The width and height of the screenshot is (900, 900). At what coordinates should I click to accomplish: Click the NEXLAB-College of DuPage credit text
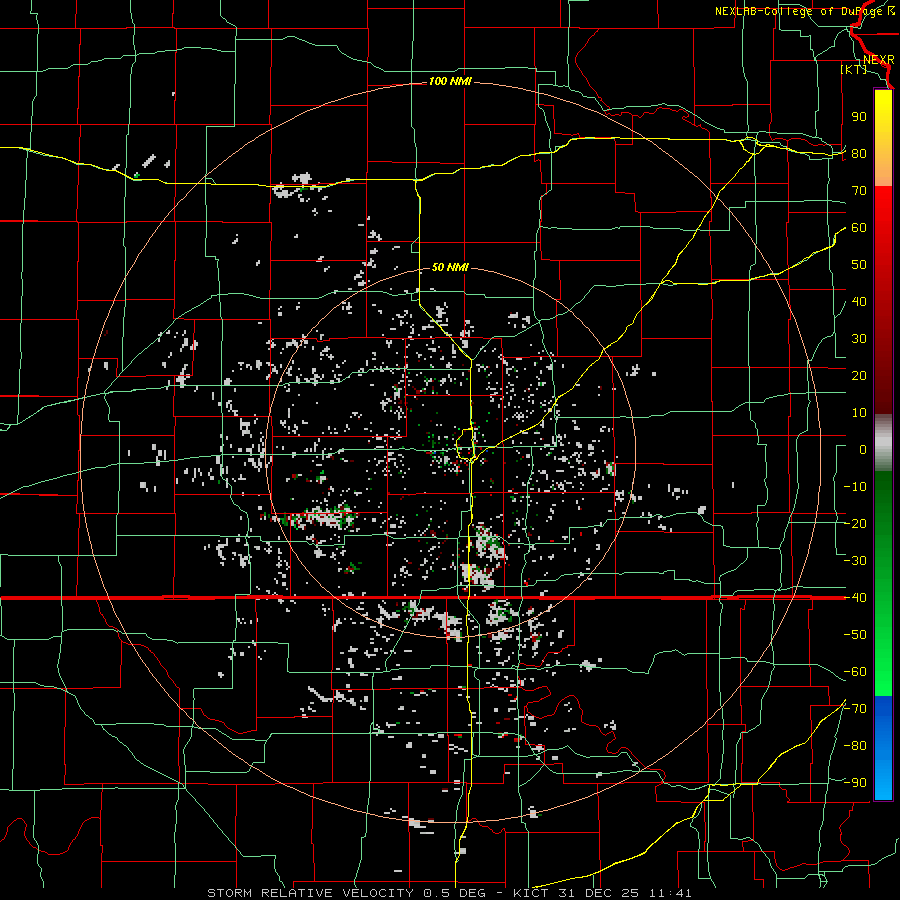[x=804, y=11]
